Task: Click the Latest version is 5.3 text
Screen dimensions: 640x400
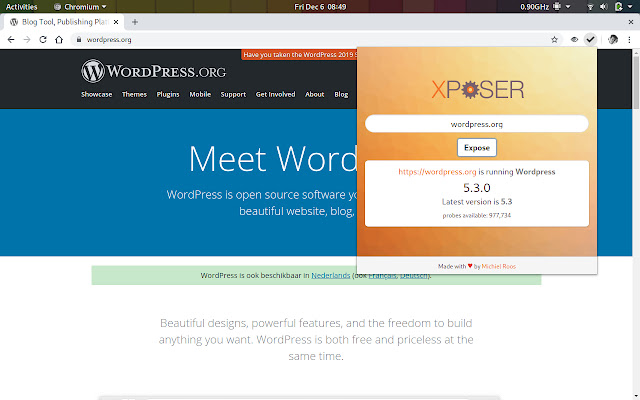Action: click(477, 202)
